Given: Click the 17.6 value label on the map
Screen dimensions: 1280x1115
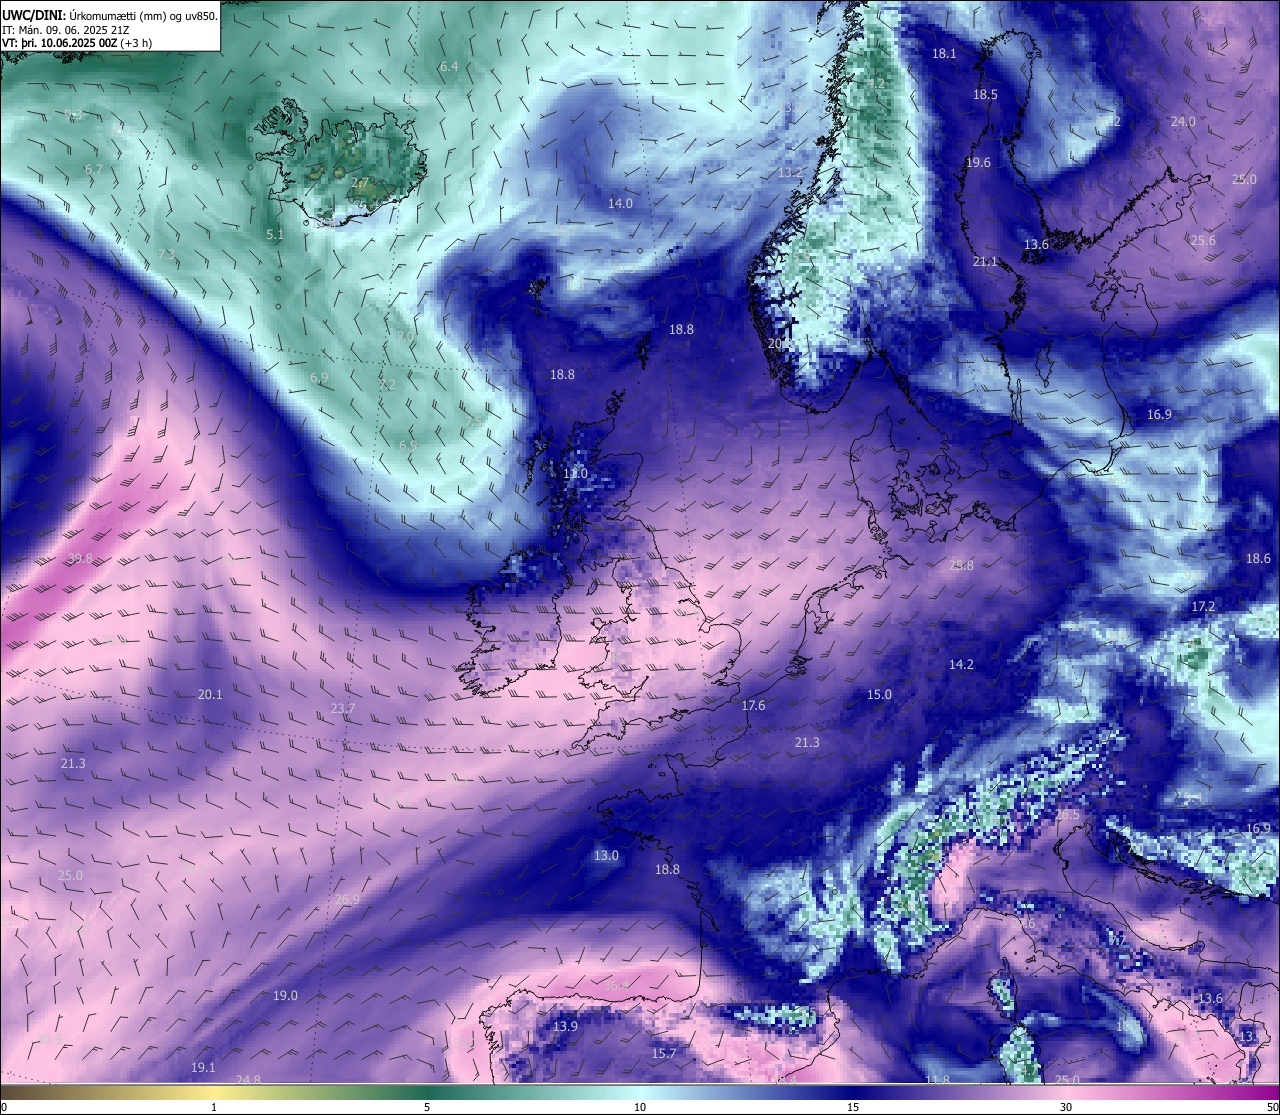Looking at the screenshot, I should click(x=753, y=706).
